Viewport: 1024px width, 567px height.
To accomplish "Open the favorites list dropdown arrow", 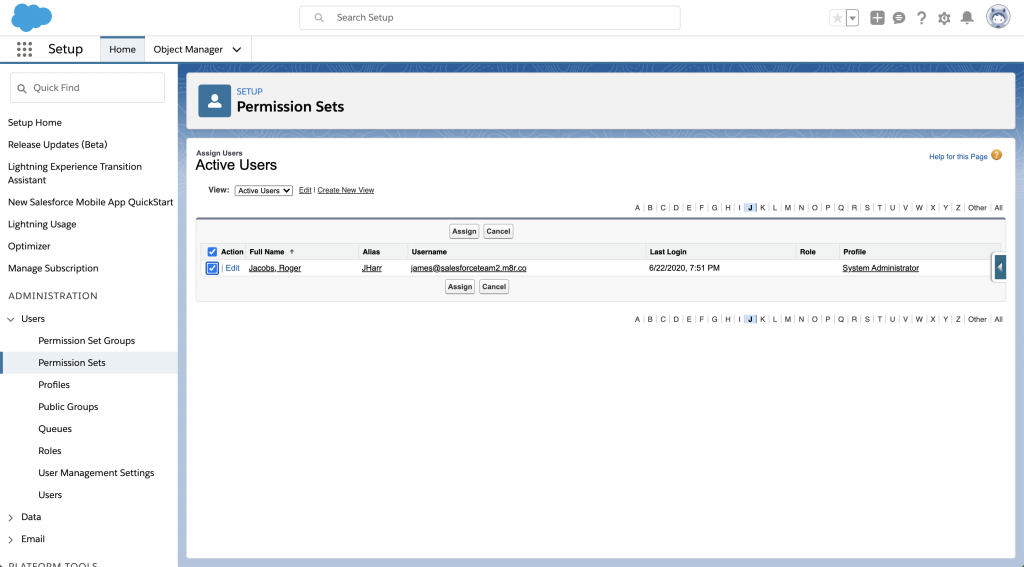I will tap(852, 18).
